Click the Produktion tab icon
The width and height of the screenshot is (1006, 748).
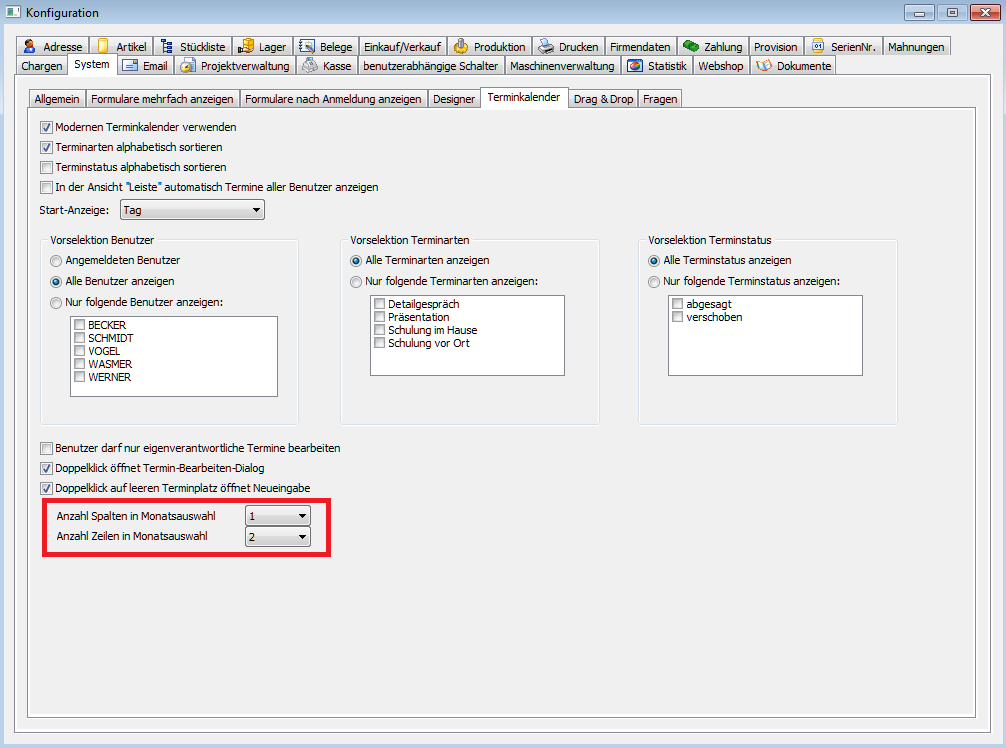pos(460,46)
